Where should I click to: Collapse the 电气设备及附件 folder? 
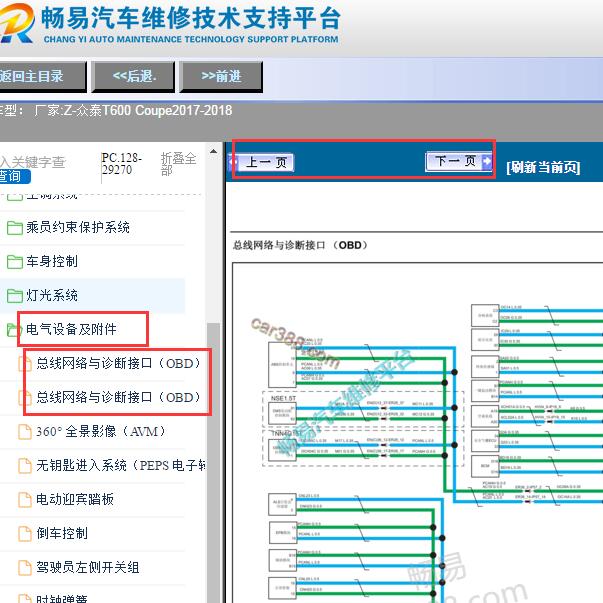click(71, 330)
